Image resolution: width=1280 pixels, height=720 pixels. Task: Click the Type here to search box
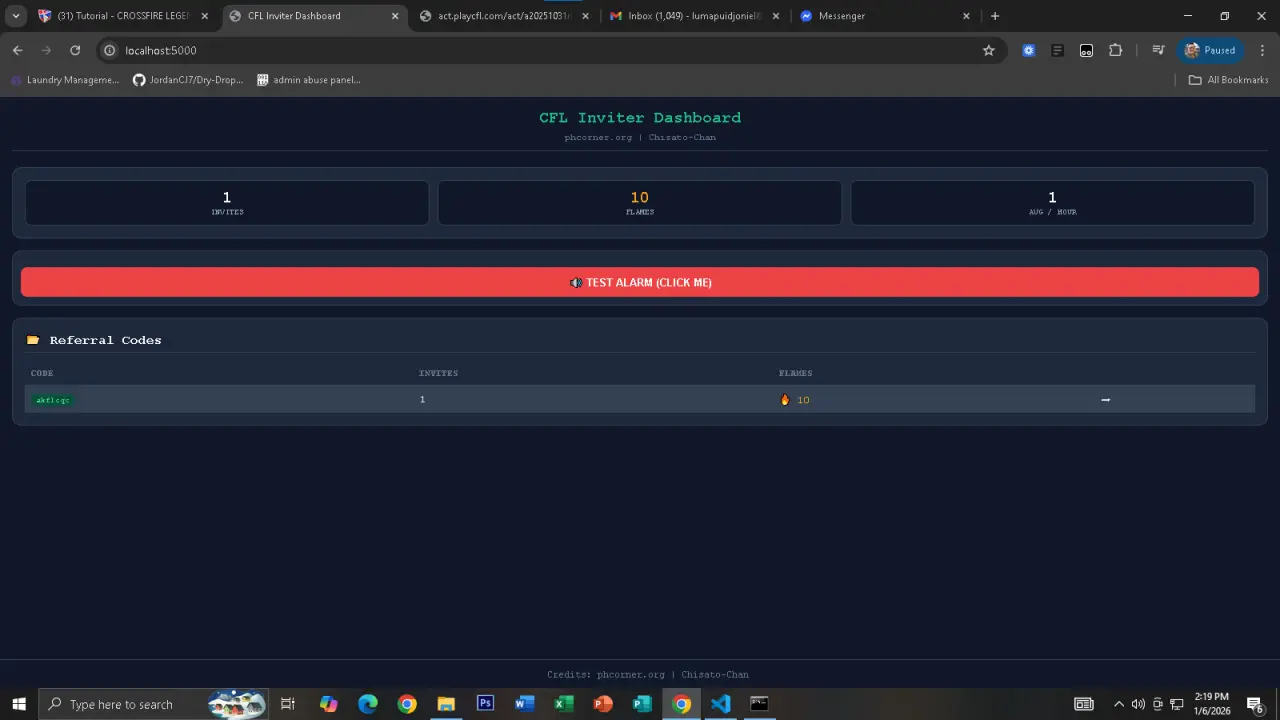tap(155, 704)
